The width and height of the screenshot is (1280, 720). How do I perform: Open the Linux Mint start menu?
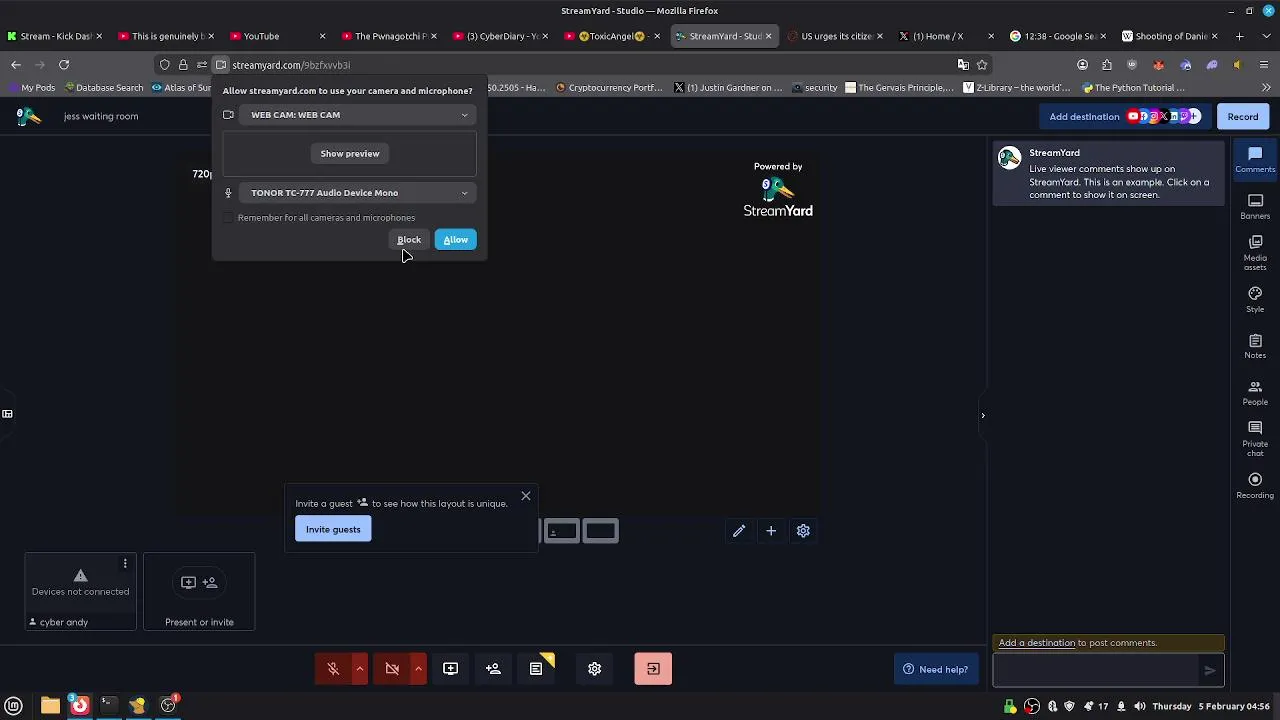click(x=14, y=706)
